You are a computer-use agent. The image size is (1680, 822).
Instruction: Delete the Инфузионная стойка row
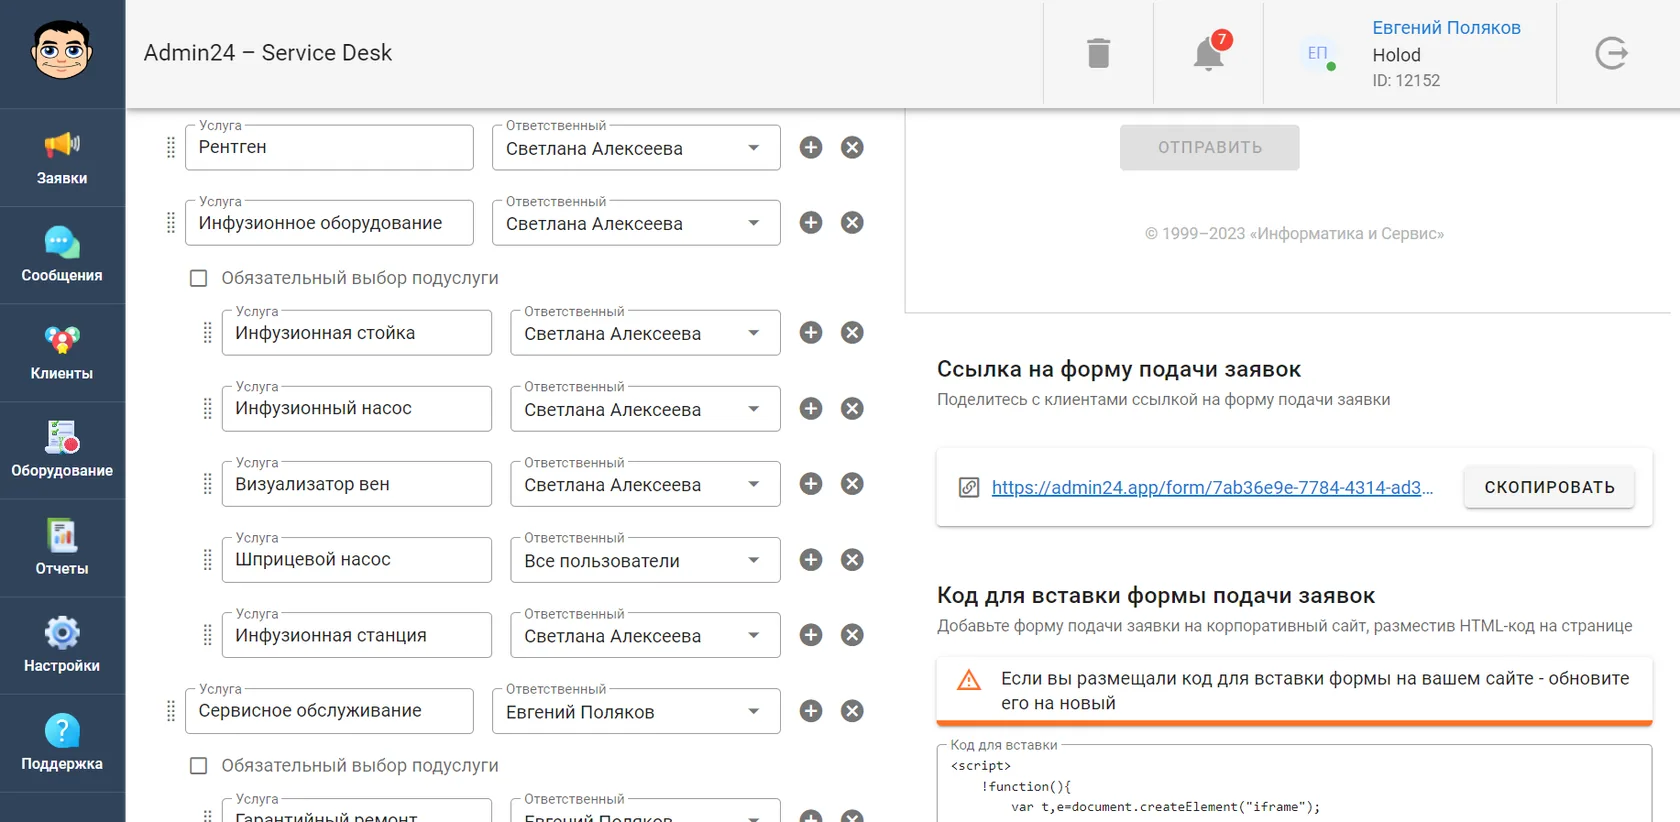[852, 332]
